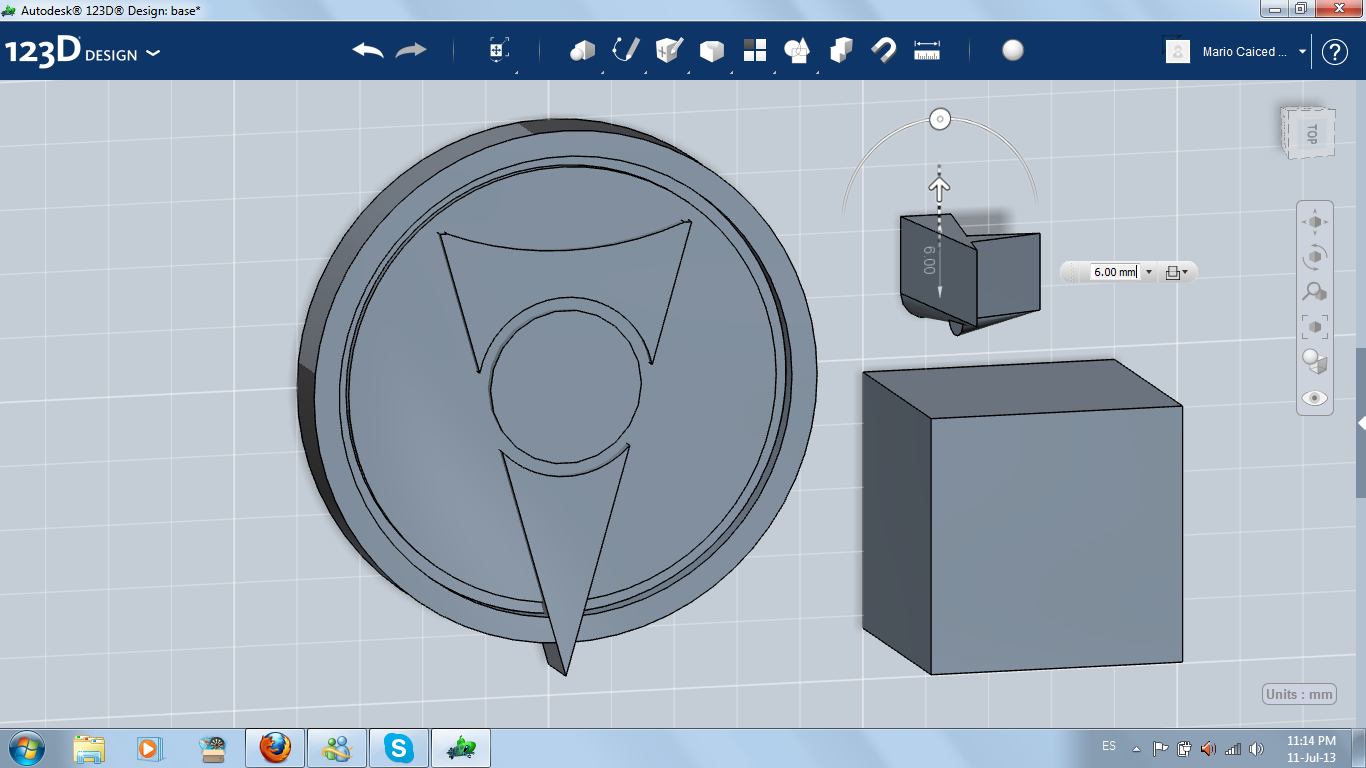This screenshot has height=768, width=1366.
Task: Click the Action Center flag icon
Action: (x=1160, y=748)
